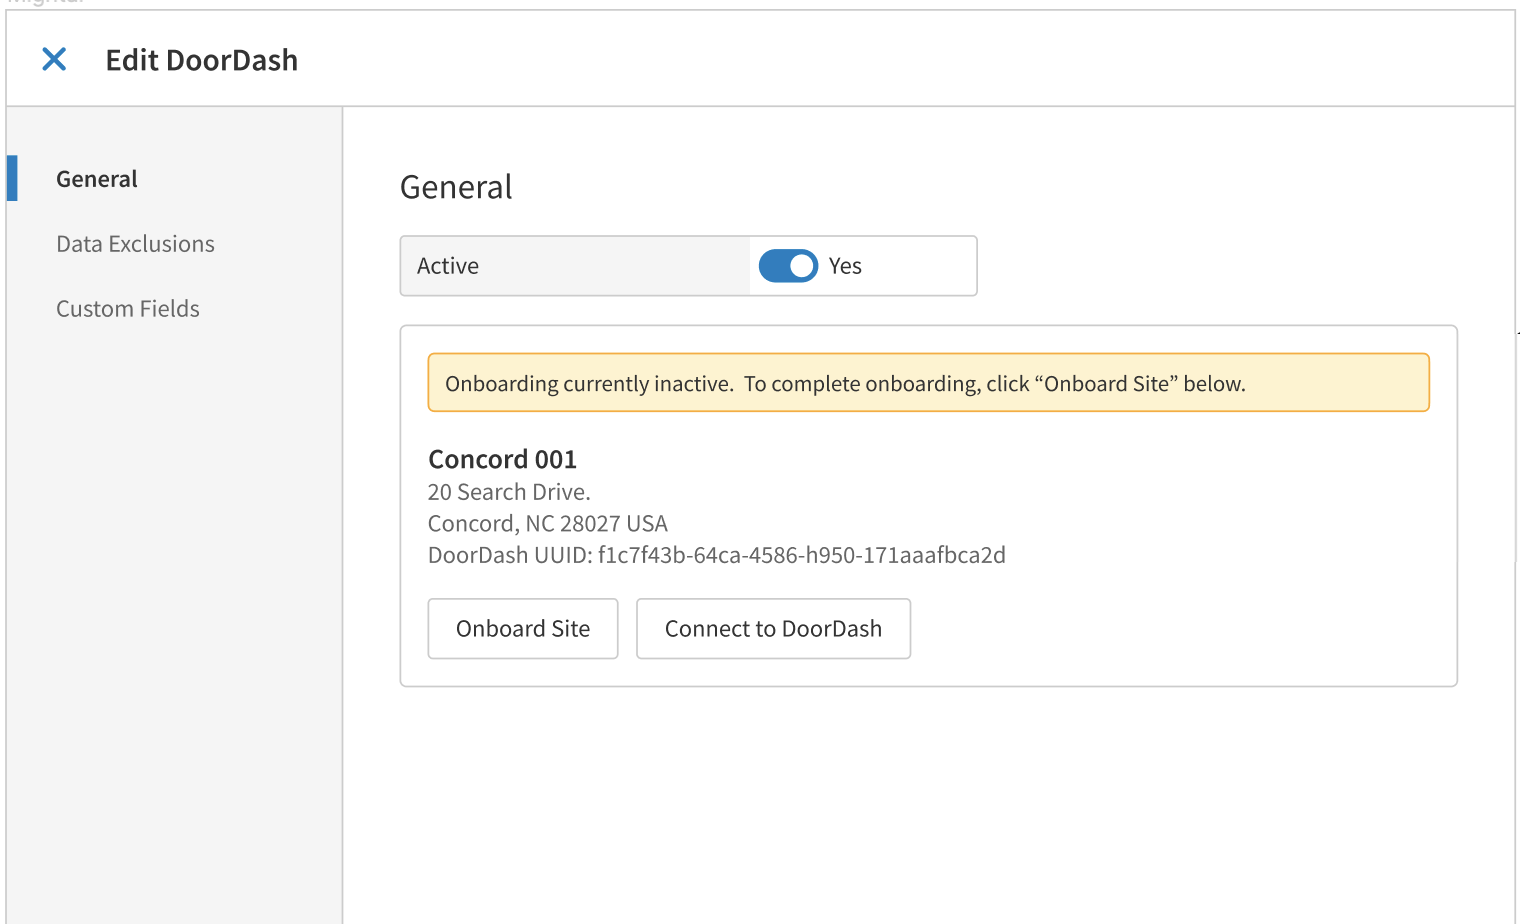Close the Edit DoorDash dialog via the X icon
Screen dimensions: 1520x924
pyautogui.click(x=54, y=60)
